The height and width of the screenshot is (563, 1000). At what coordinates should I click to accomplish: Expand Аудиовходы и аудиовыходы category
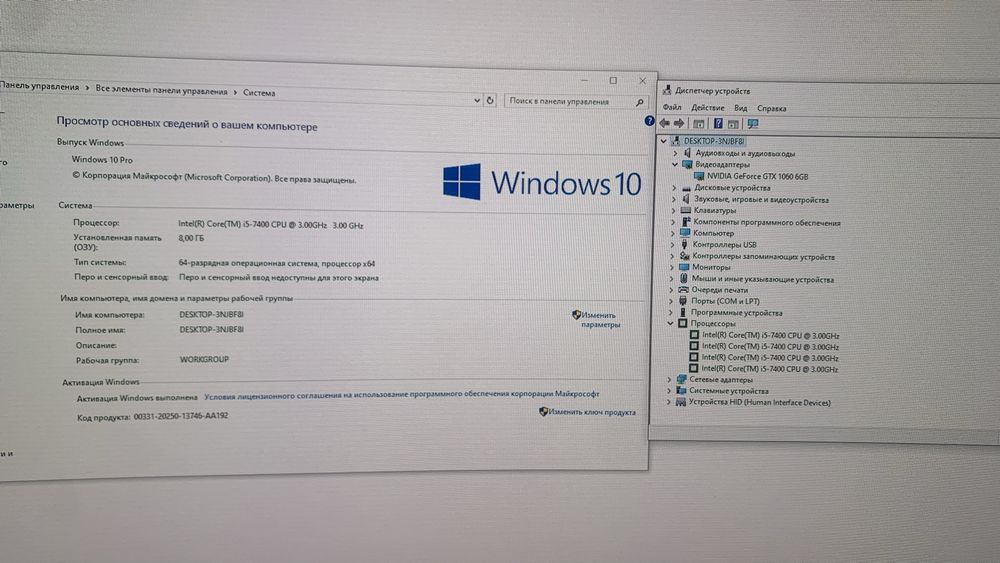pyautogui.click(x=675, y=153)
